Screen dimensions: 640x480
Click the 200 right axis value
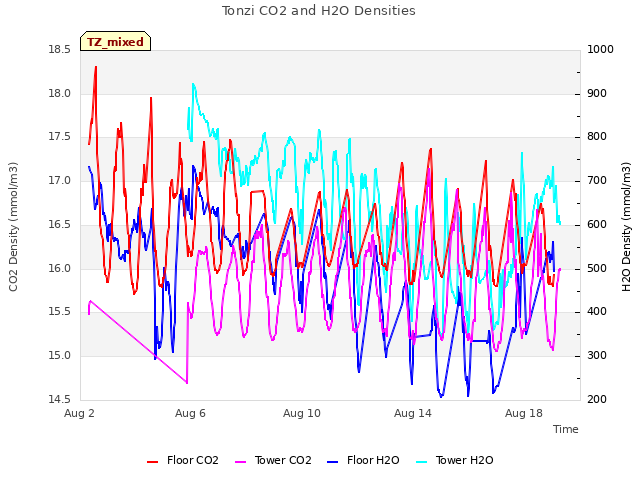tap(597, 399)
